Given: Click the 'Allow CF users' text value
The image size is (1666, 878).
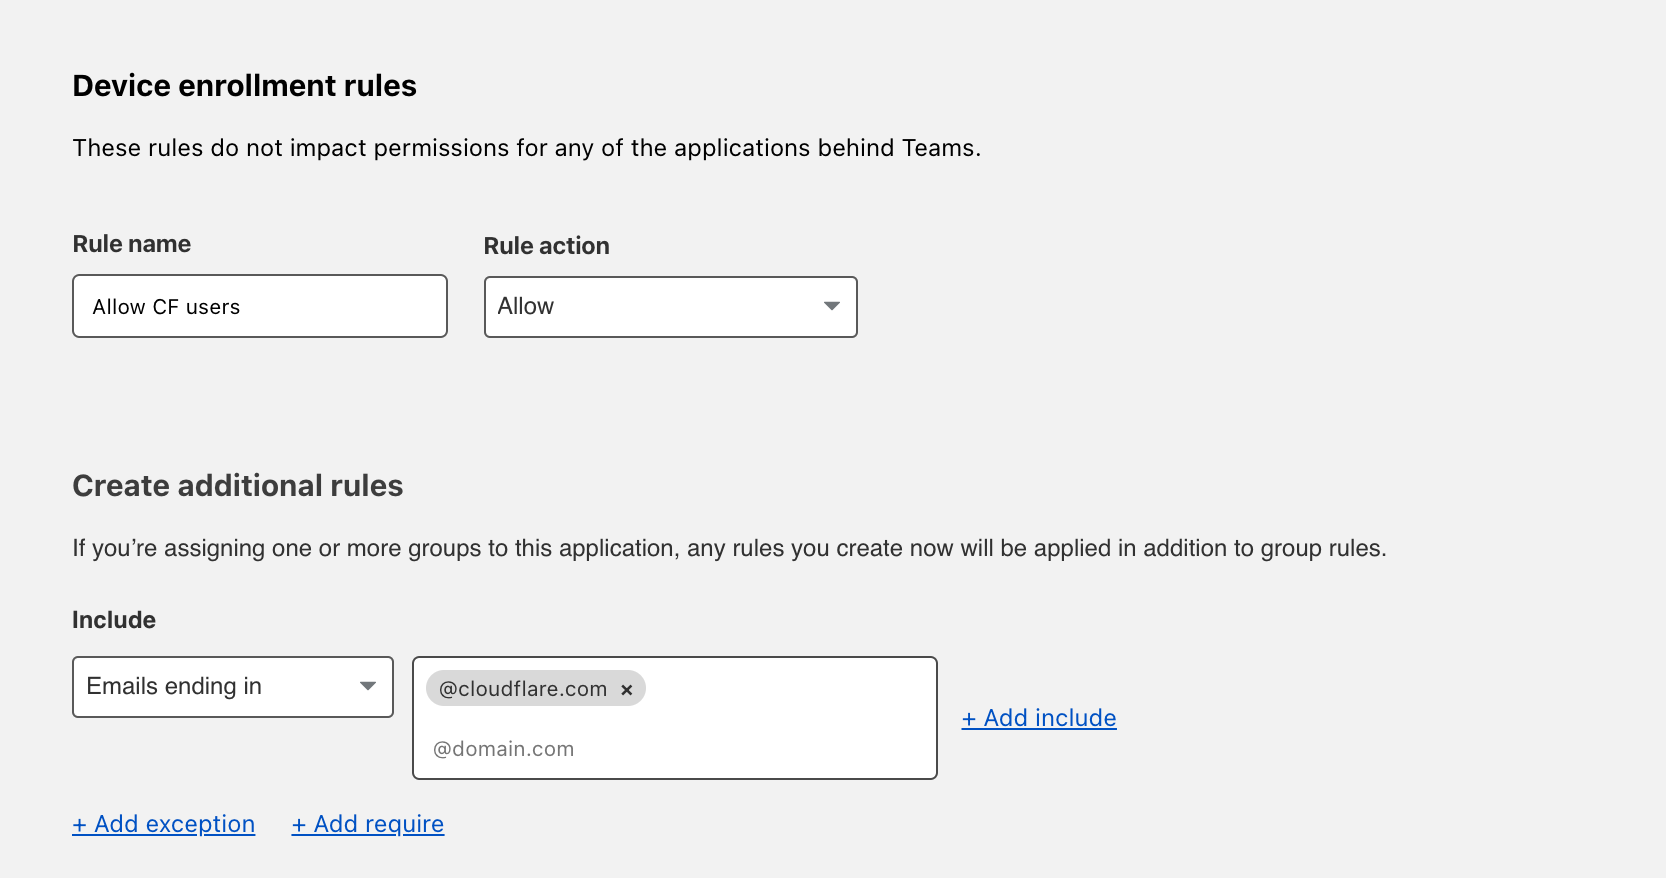Looking at the screenshot, I should tap(166, 307).
